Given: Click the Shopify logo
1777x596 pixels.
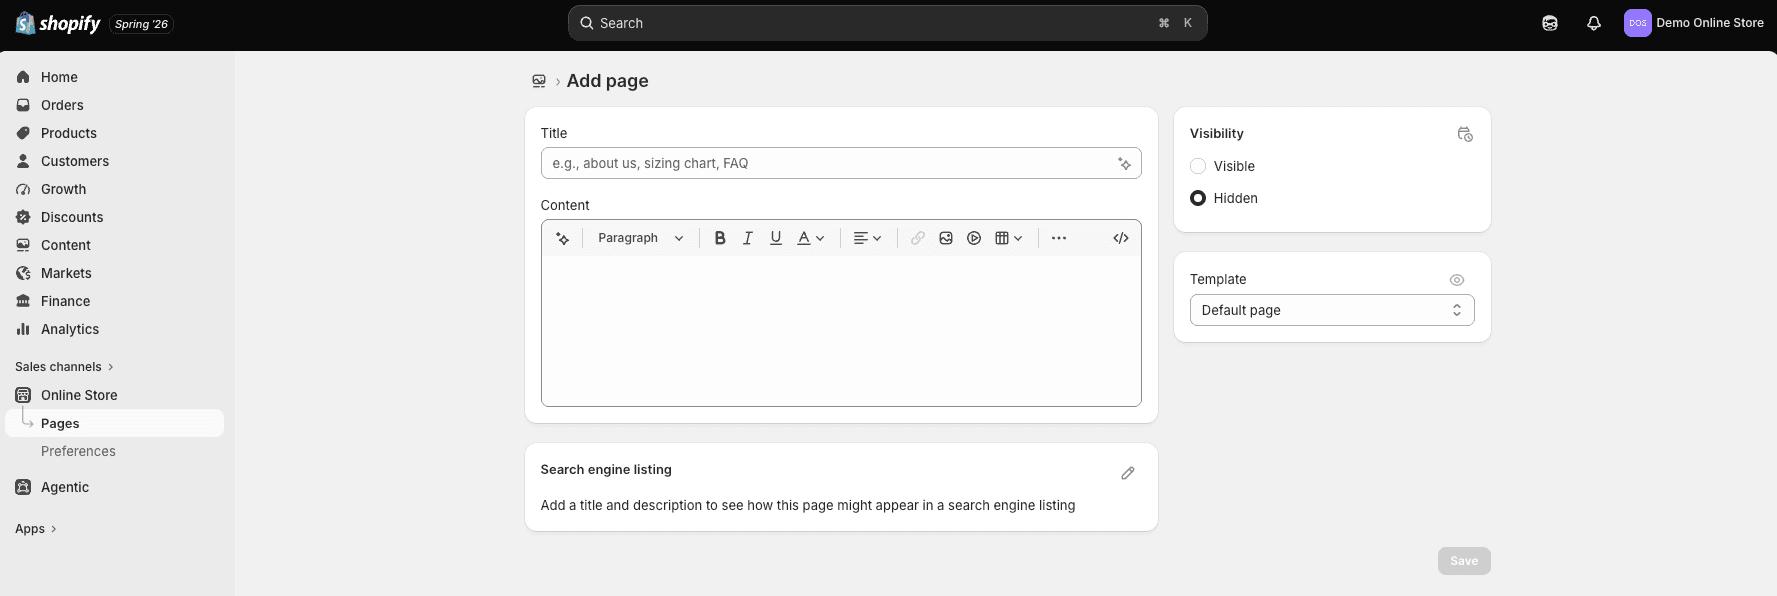Looking at the screenshot, I should tap(58, 23).
